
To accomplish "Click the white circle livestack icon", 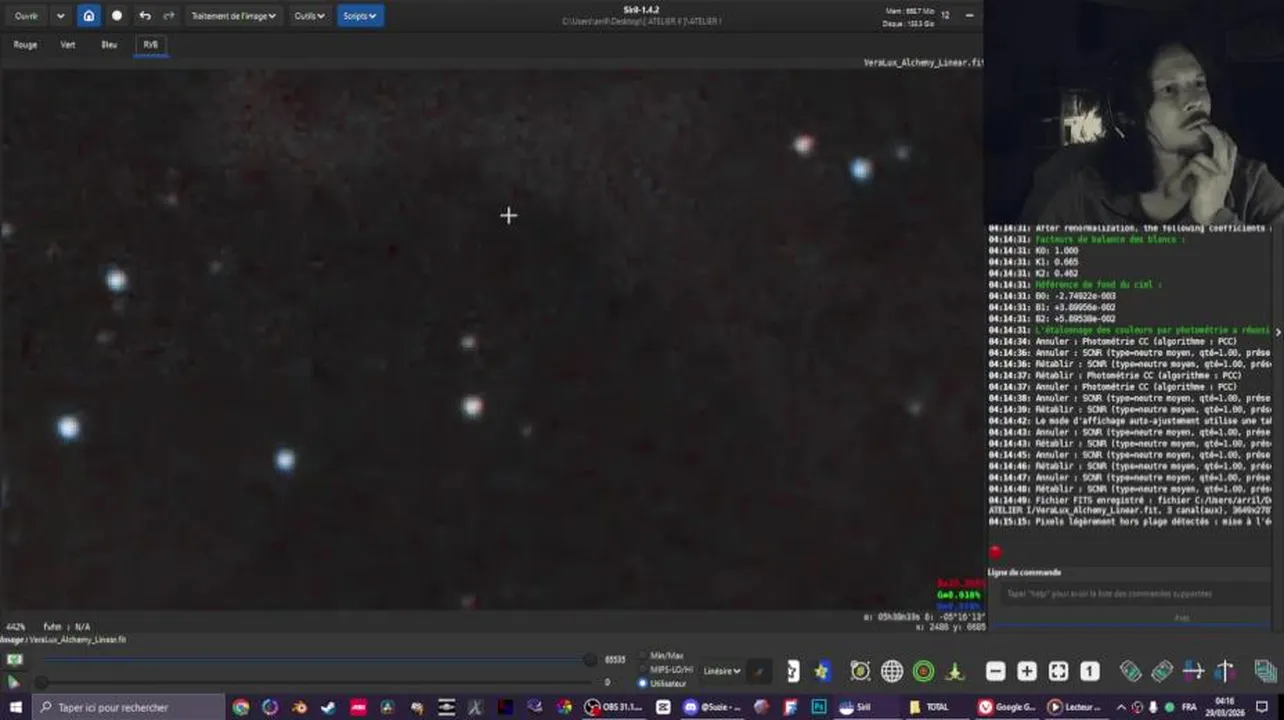I will coord(117,16).
